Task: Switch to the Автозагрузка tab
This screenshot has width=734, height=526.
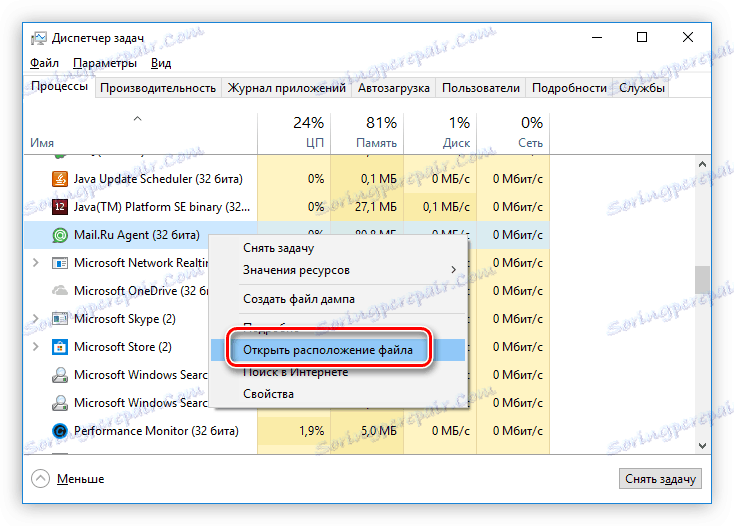Action: [394, 88]
